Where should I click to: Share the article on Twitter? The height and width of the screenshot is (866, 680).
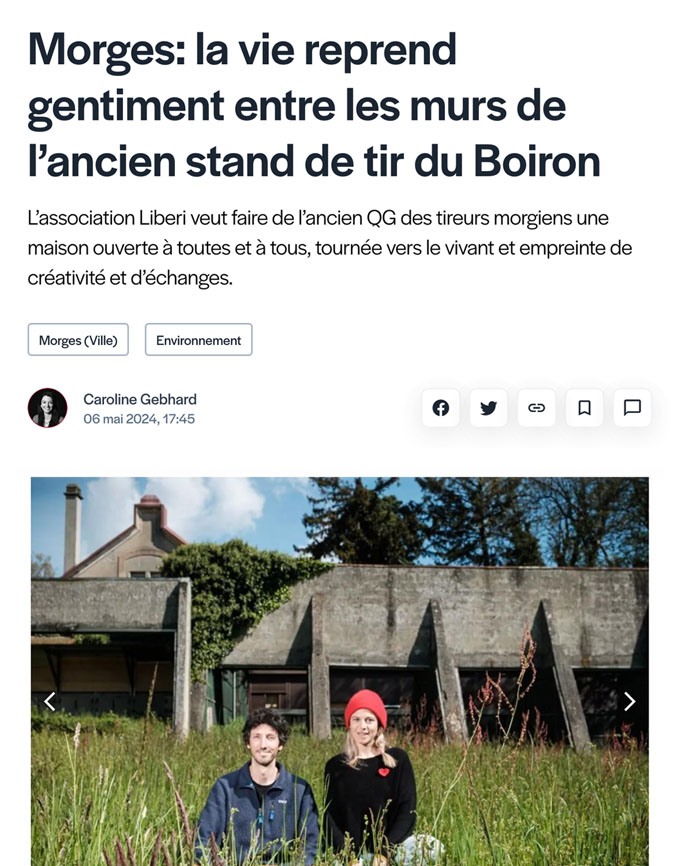(x=488, y=408)
